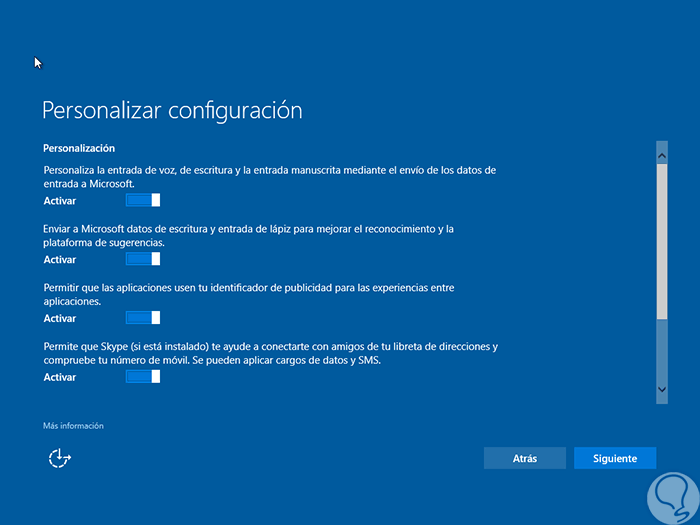Disable the voice input personalization toggle

(143, 201)
